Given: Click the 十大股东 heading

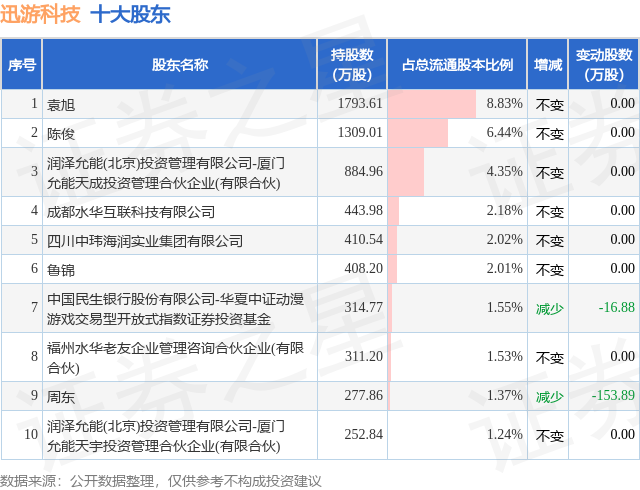Looking at the screenshot, I should tap(130, 14).
